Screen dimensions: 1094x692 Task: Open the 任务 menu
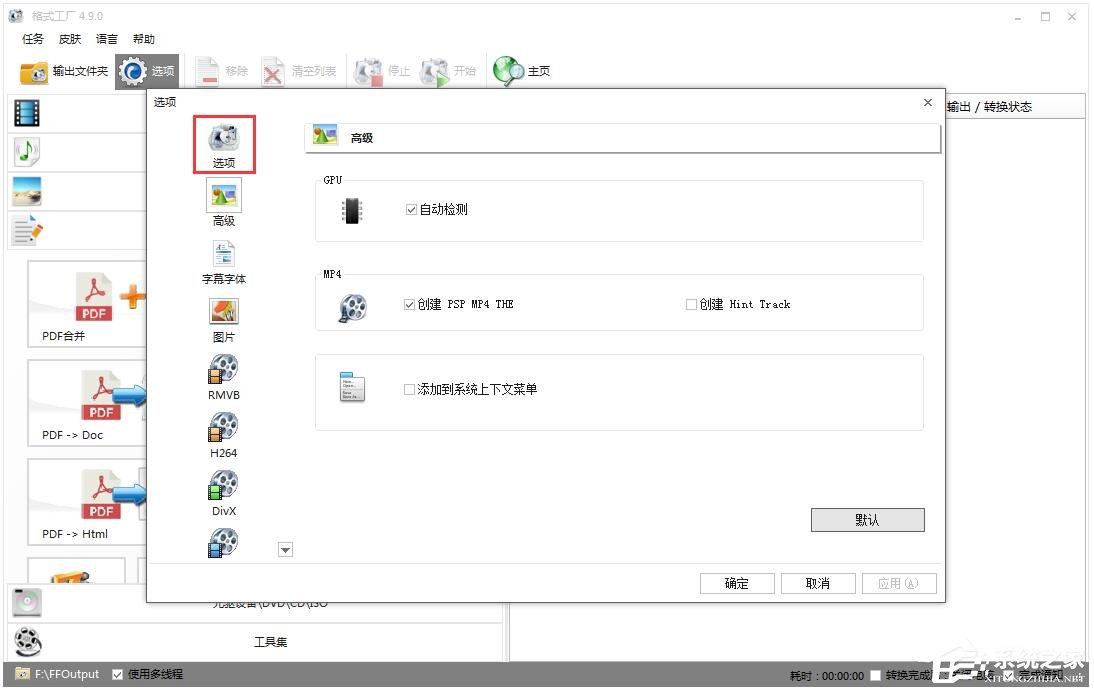coord(33,39)
